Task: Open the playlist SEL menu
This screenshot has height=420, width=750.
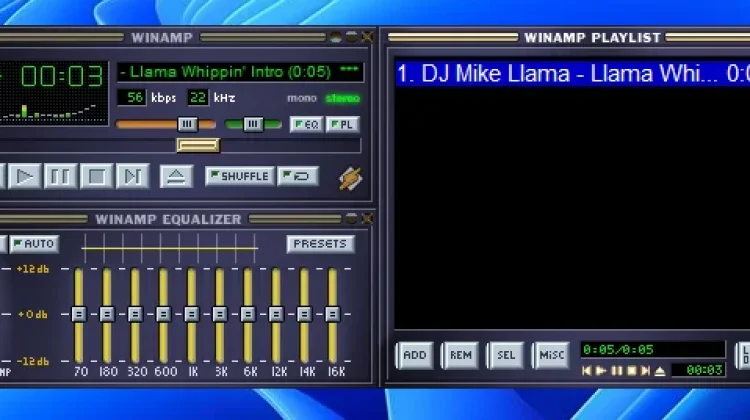Action: (x=506, y=355)
